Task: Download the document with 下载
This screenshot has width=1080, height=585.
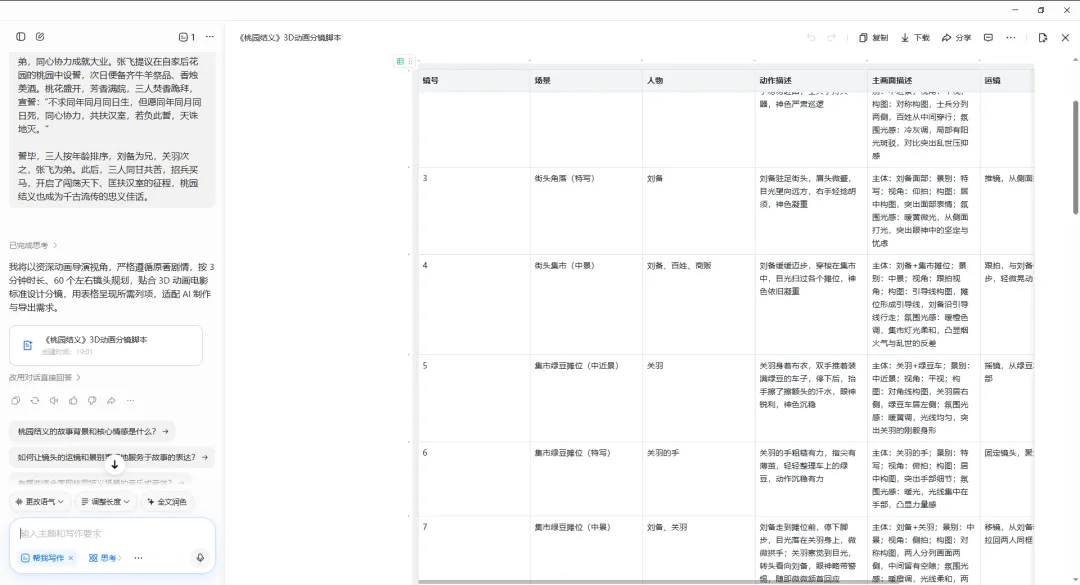Action: (x=915, y=38)
